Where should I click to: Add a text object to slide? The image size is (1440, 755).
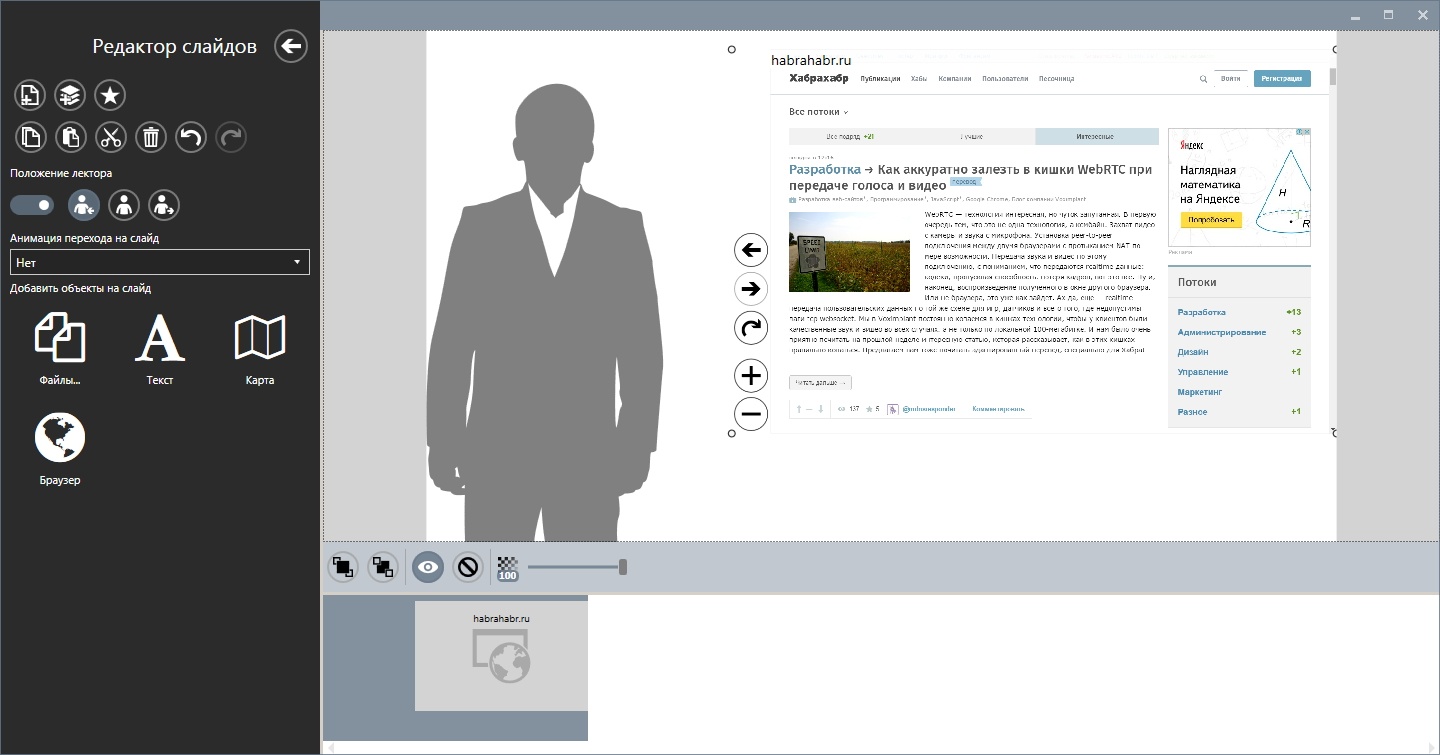pyautogui.click(x=160, y=349)
